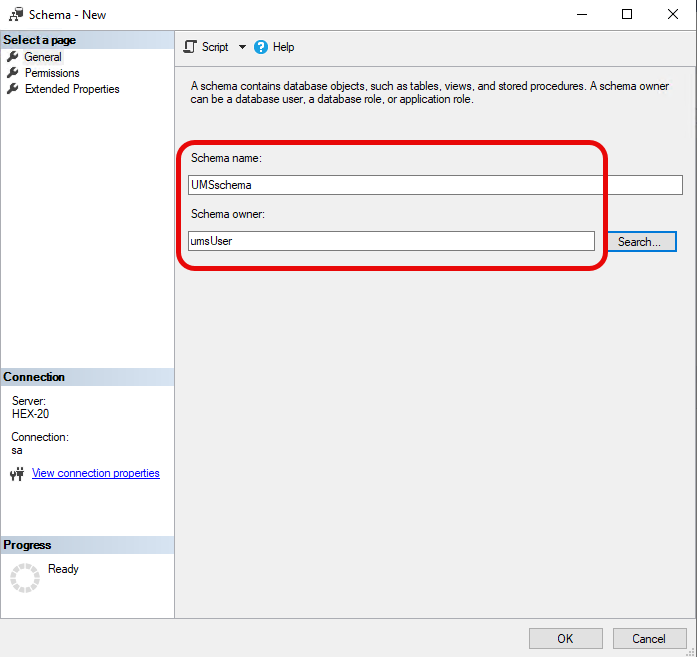Image resolution: width=697 pixels, height=657 pixels.
Task: Focus the Schema name text field
Action: pyautogui.click(x=435, y=185)
